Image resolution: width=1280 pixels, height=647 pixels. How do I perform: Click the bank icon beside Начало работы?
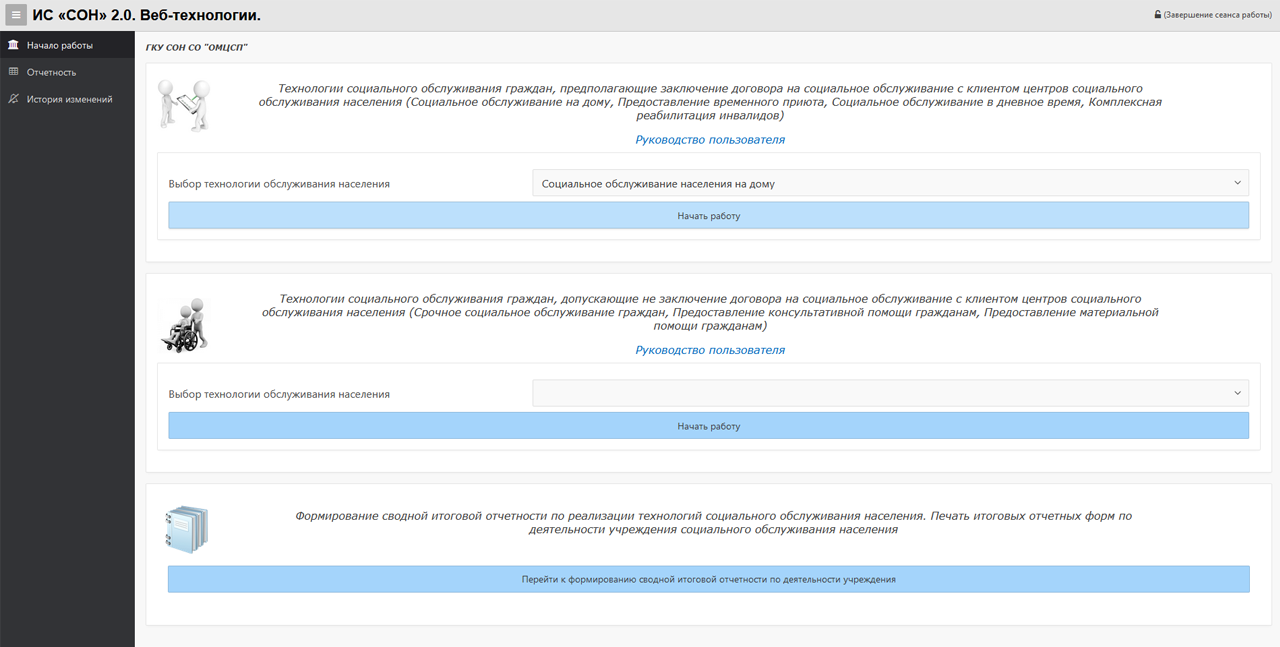13,45
